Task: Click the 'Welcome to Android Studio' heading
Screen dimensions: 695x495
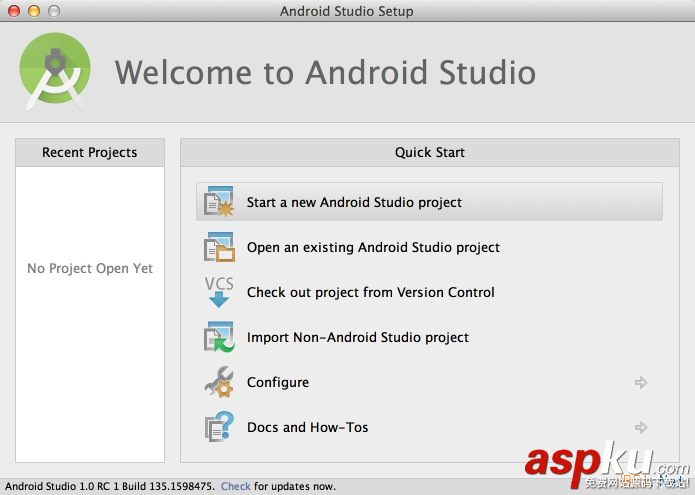Action: tap(325, 73)
